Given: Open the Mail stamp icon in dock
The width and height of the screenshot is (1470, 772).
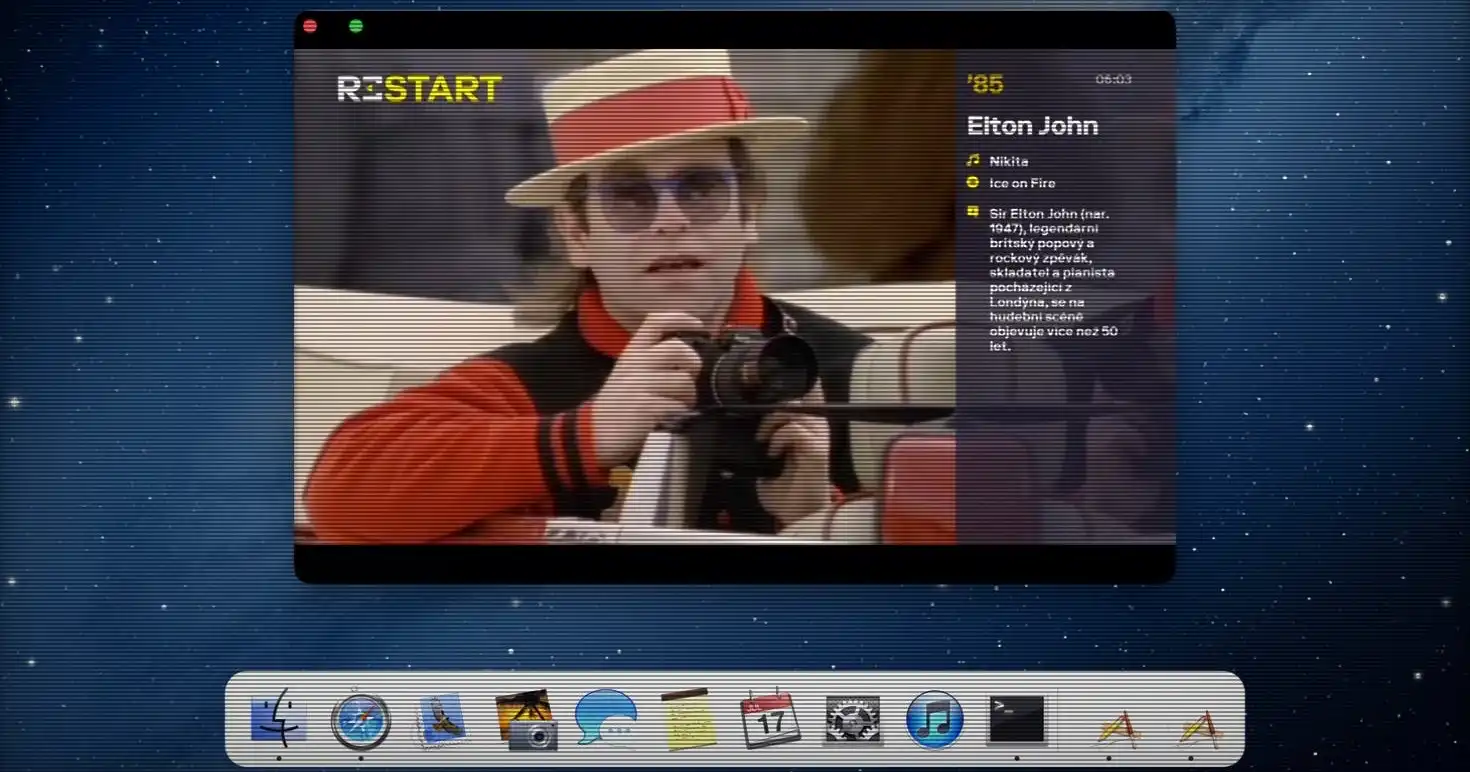Looking at the screenshot, I should [x=443, y=720].
